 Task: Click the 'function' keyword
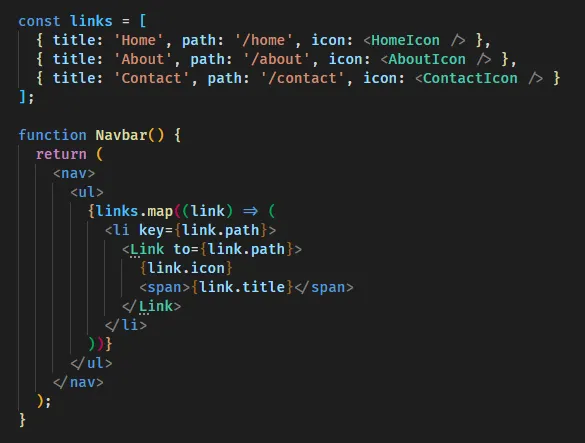point(52,135)
